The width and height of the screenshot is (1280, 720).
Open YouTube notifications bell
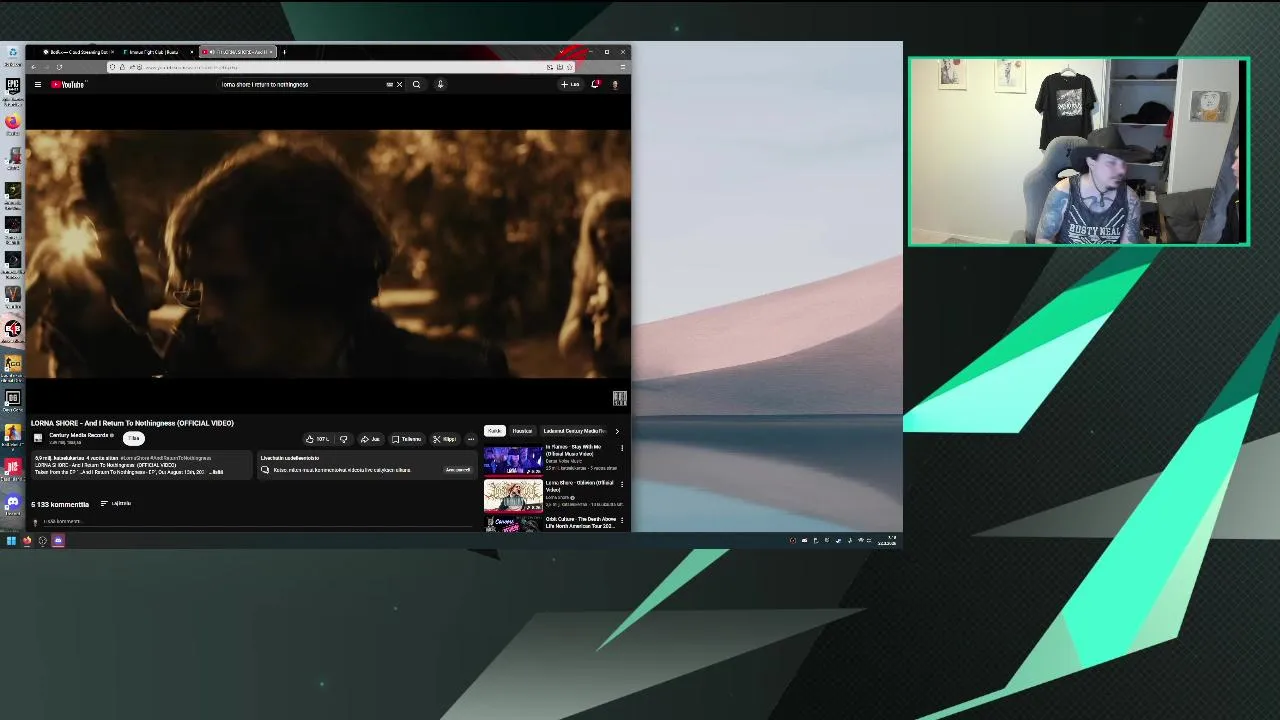pos(595,84)
